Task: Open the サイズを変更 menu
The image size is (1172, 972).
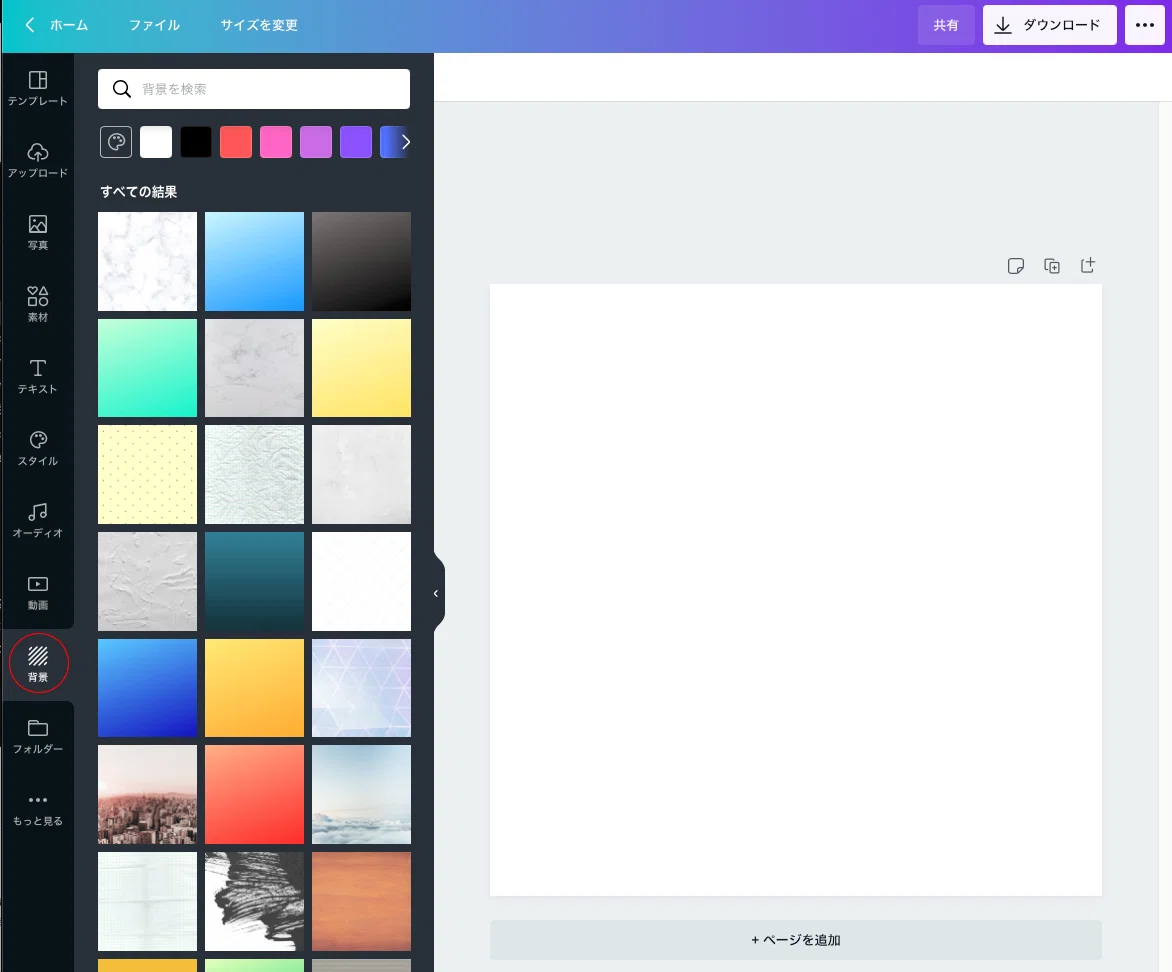Action: [259, 25]
